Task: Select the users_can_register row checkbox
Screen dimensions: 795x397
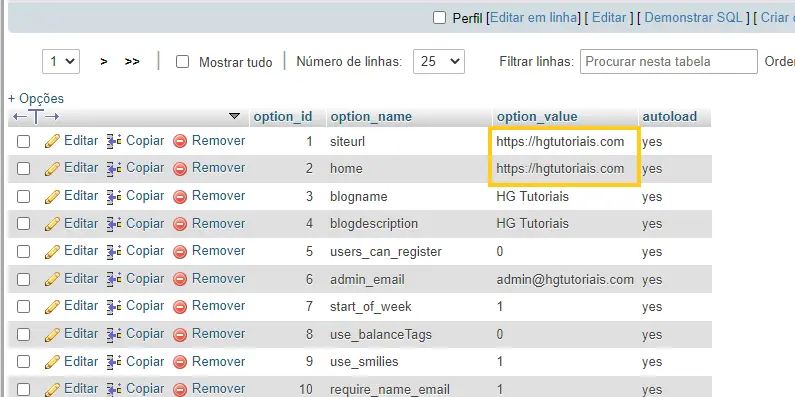Action: [x=23, y=252]
